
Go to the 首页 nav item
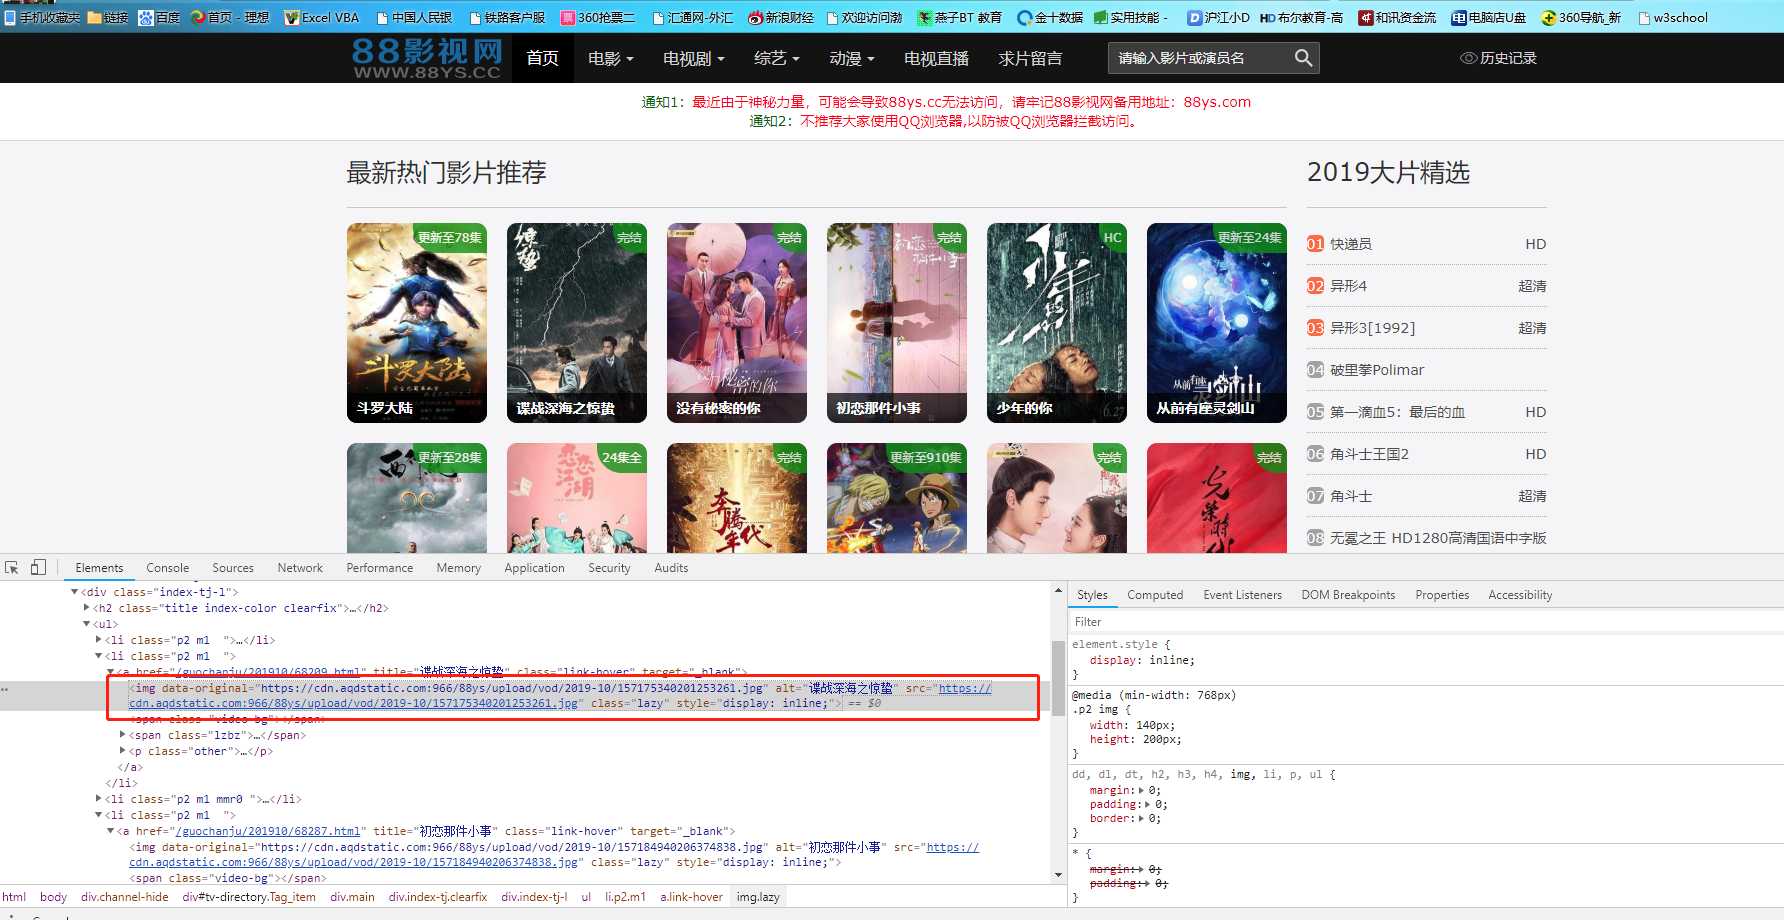tap(543, 58)
